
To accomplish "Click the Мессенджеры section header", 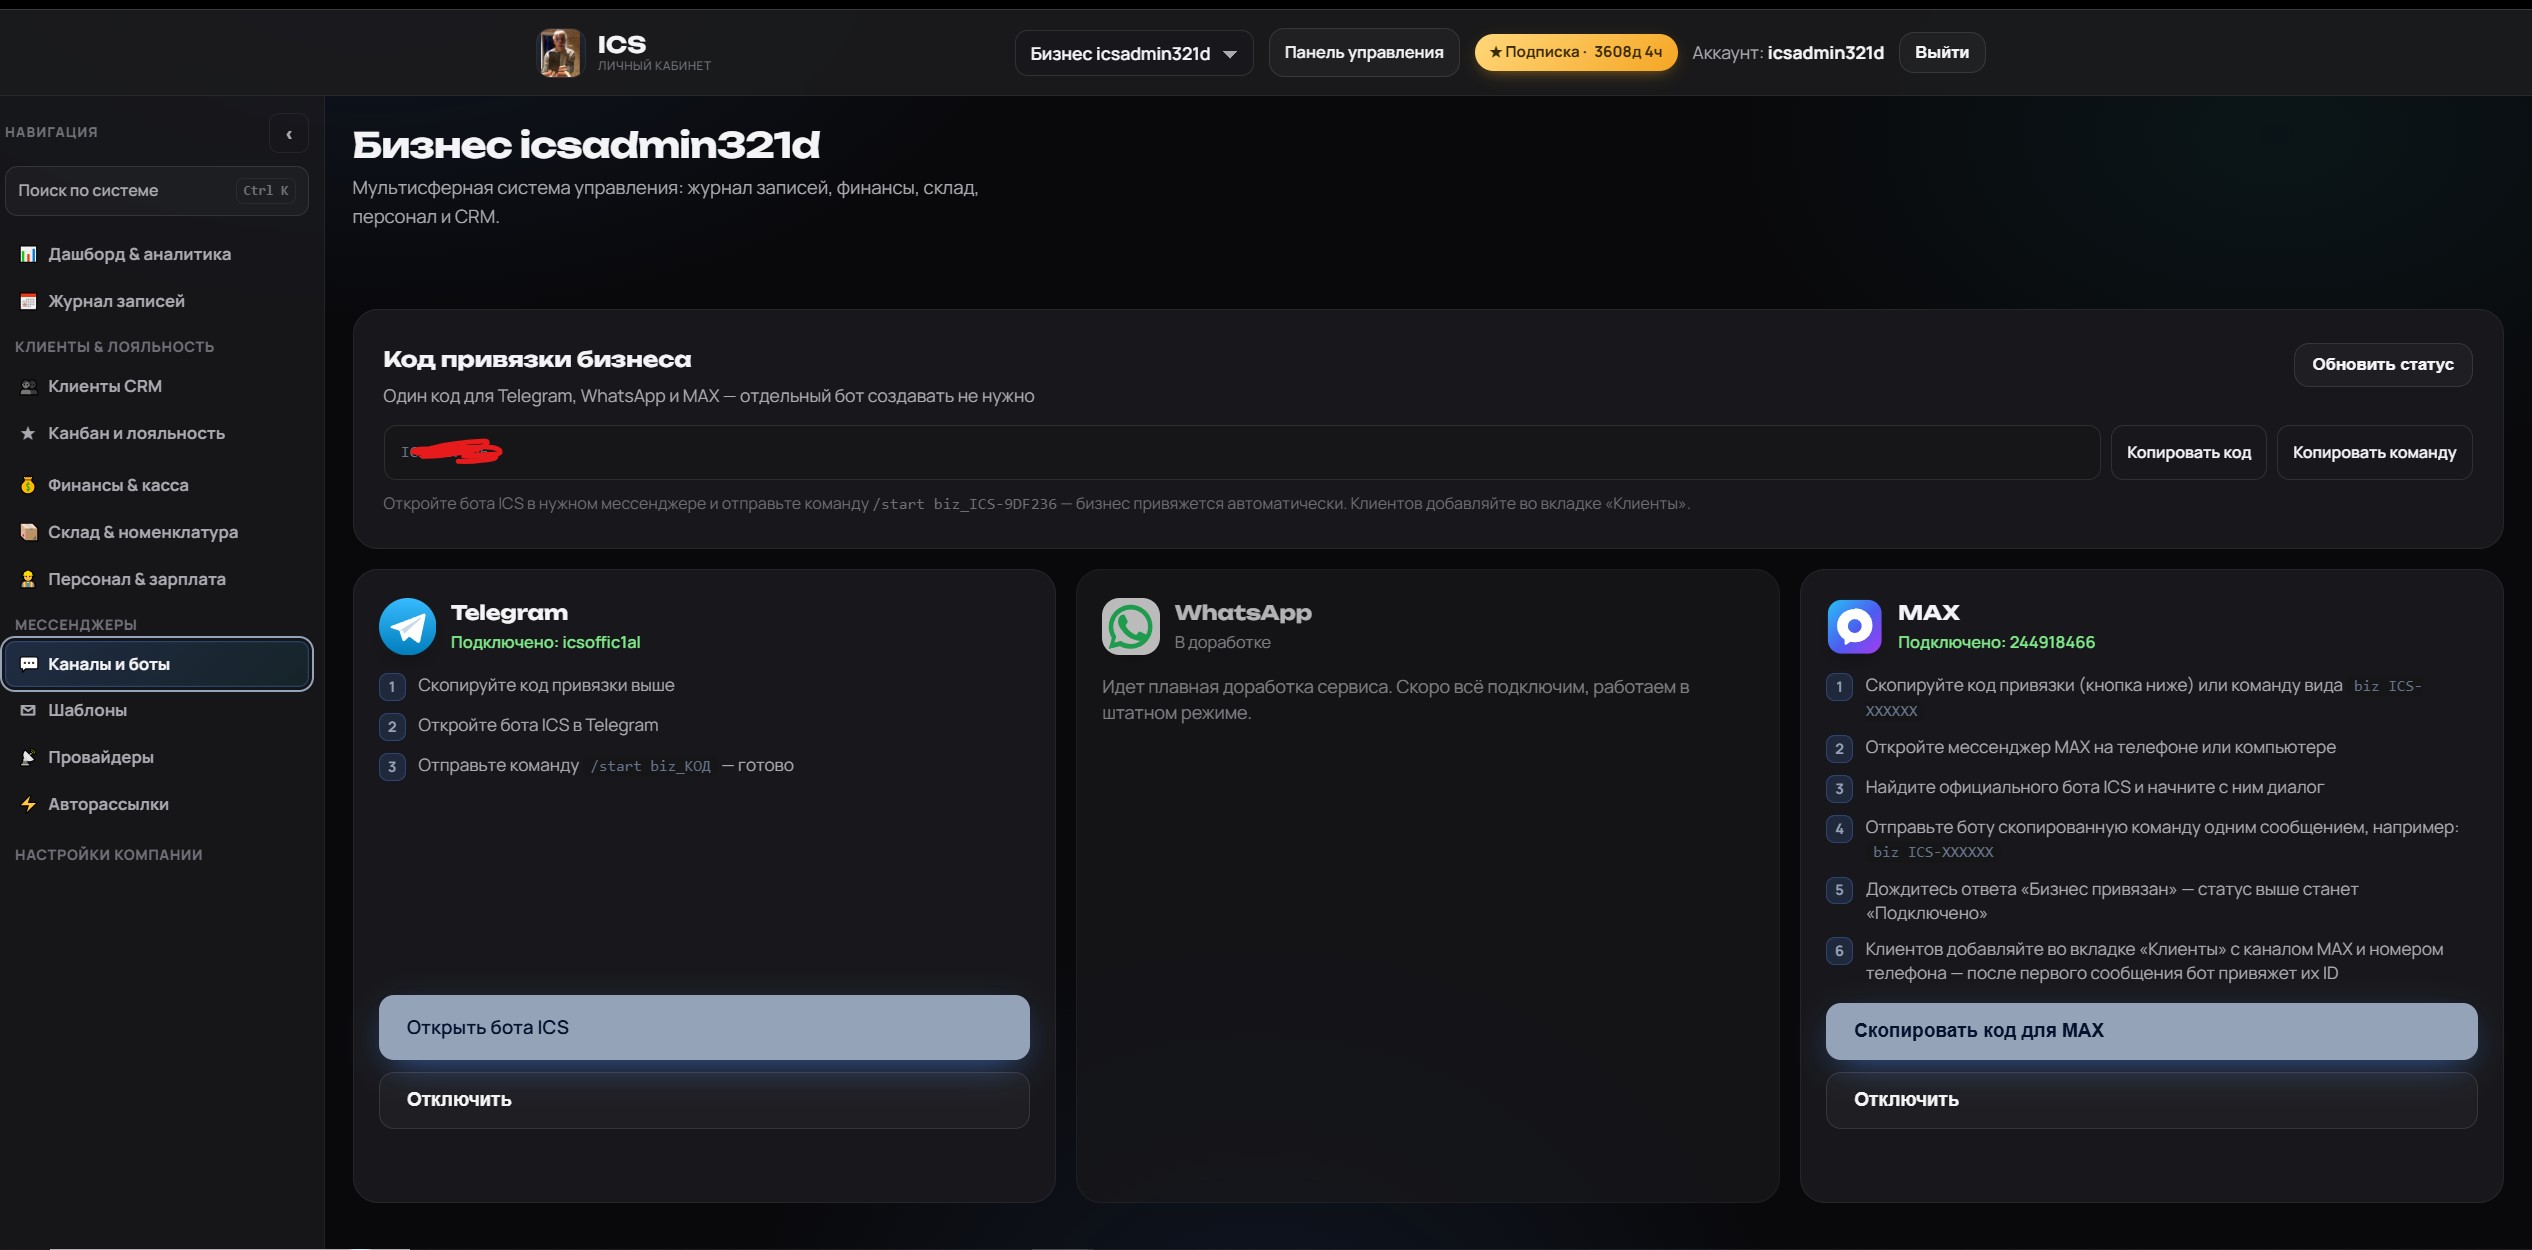I will point(76,625).
